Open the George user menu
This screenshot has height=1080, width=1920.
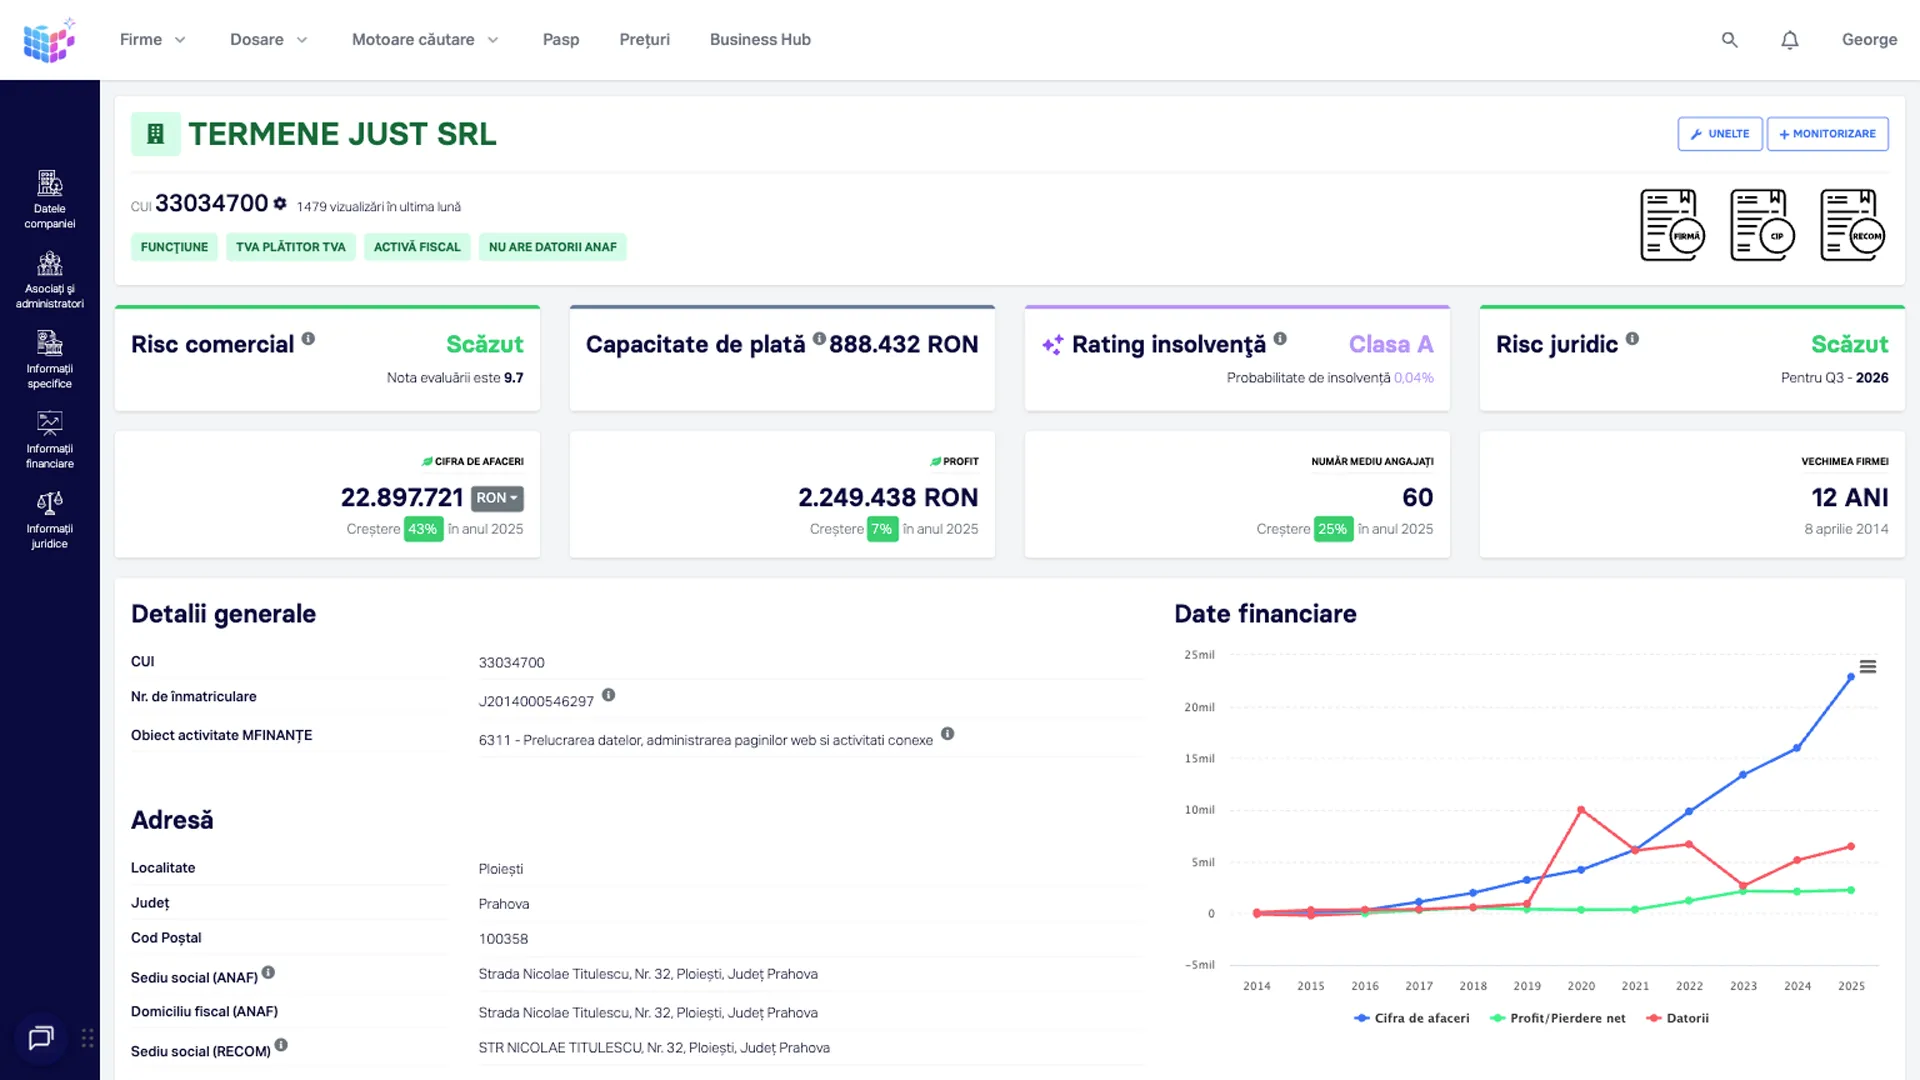(x=1869, y=40)
